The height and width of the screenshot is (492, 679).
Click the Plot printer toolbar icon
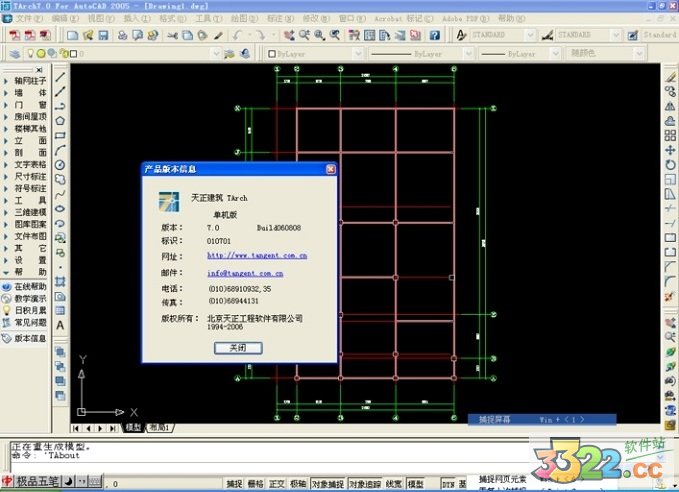pos(123,35)
